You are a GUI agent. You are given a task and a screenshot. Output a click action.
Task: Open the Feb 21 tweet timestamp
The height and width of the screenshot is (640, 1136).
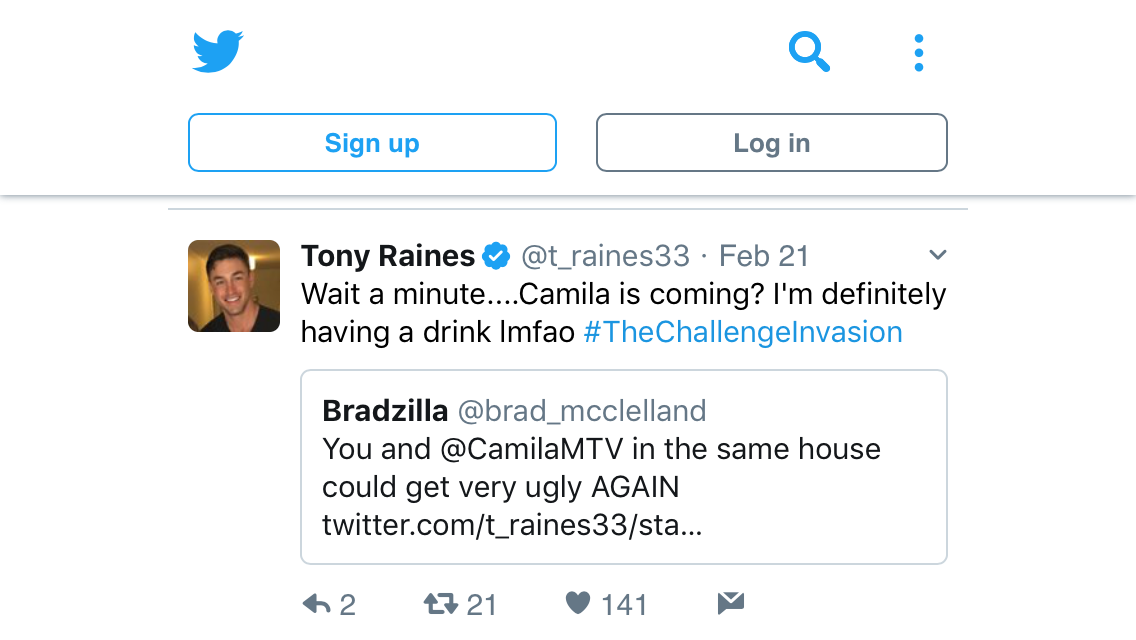coord(764,256)
